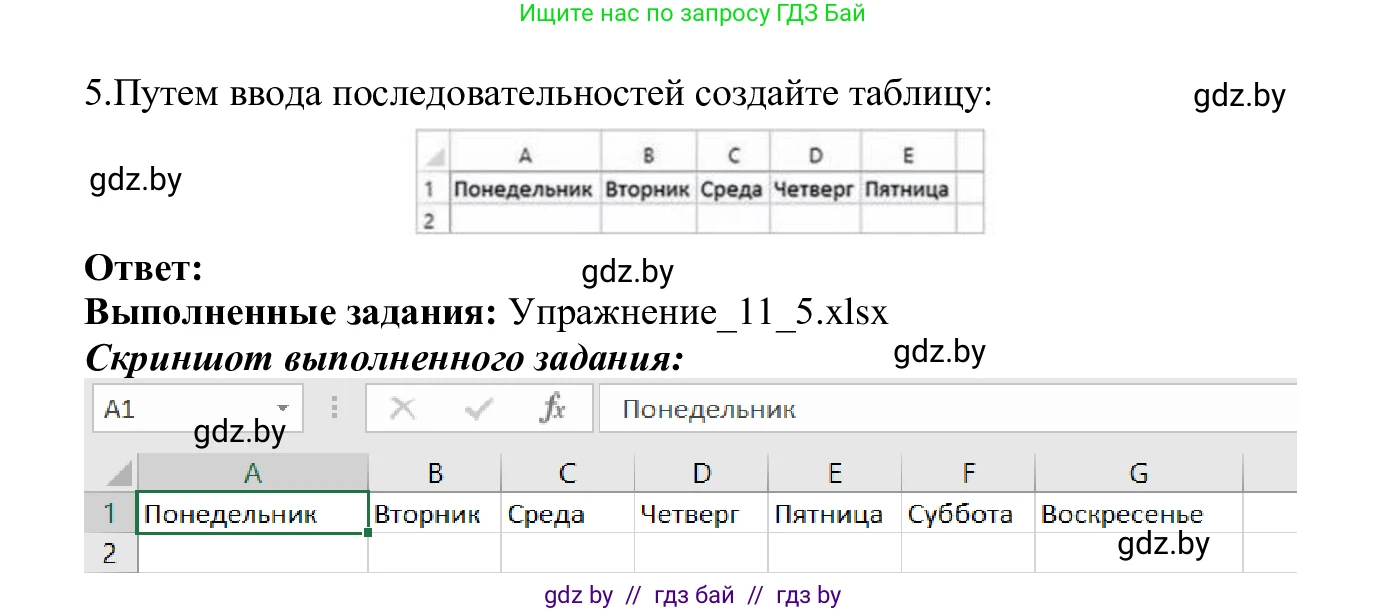The height and width of the screenshot is (612, 1388).
Task: Click column header F in the worksheet
Action: click(969, 471)
